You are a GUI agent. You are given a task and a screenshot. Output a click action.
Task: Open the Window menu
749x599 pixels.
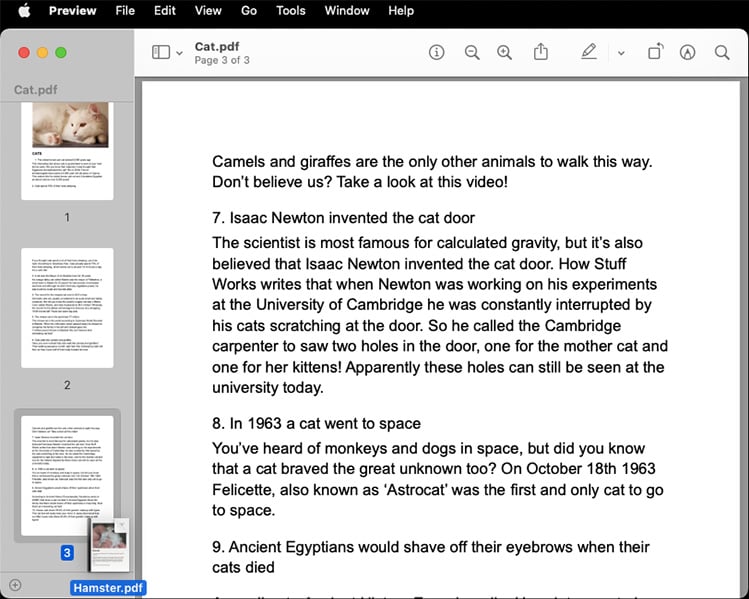pos(347,11)
